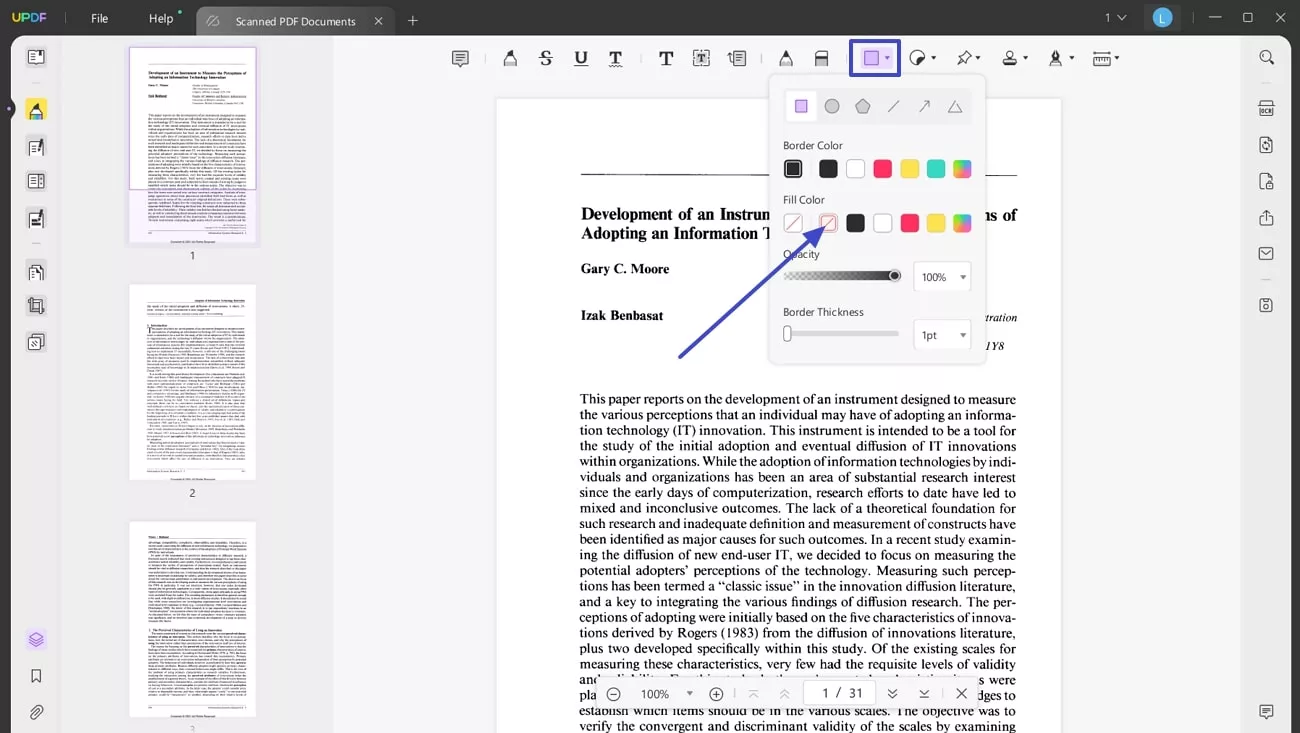Open Edit PDF tool in left sidebar
Viewport: 1300px width, 733px height.
click(x=36, y=148)
